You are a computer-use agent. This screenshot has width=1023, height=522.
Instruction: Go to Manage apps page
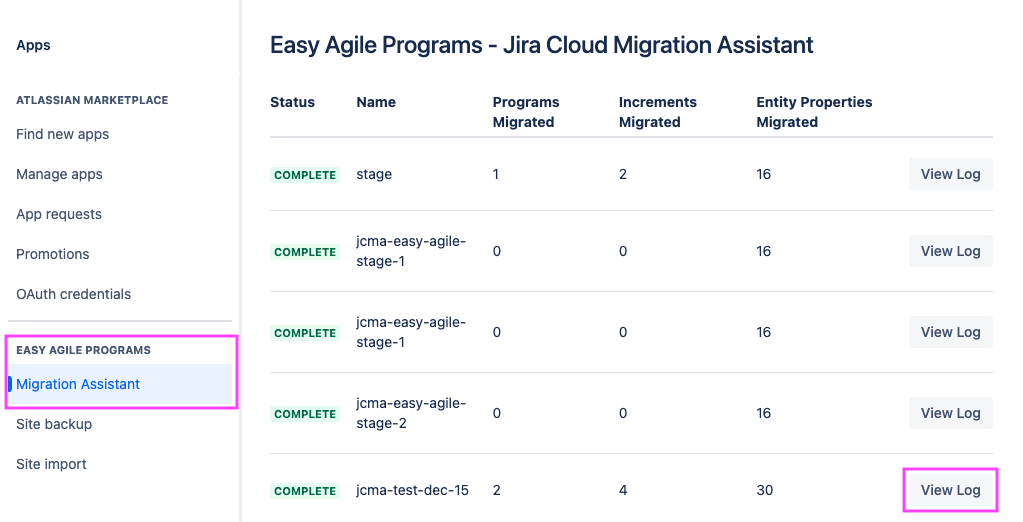click(x=59, y=174)
